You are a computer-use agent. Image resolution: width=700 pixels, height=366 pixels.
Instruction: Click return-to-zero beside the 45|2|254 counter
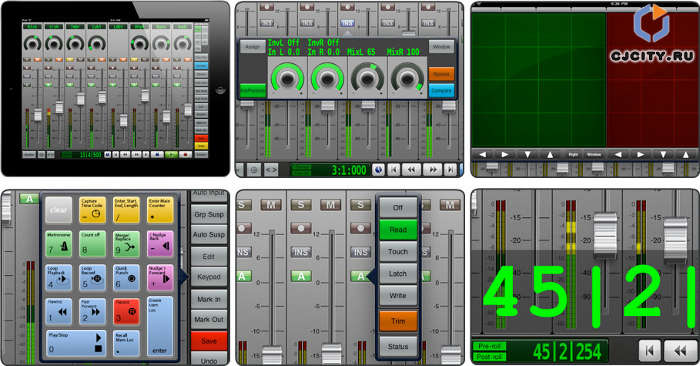(x=650, y=351)
